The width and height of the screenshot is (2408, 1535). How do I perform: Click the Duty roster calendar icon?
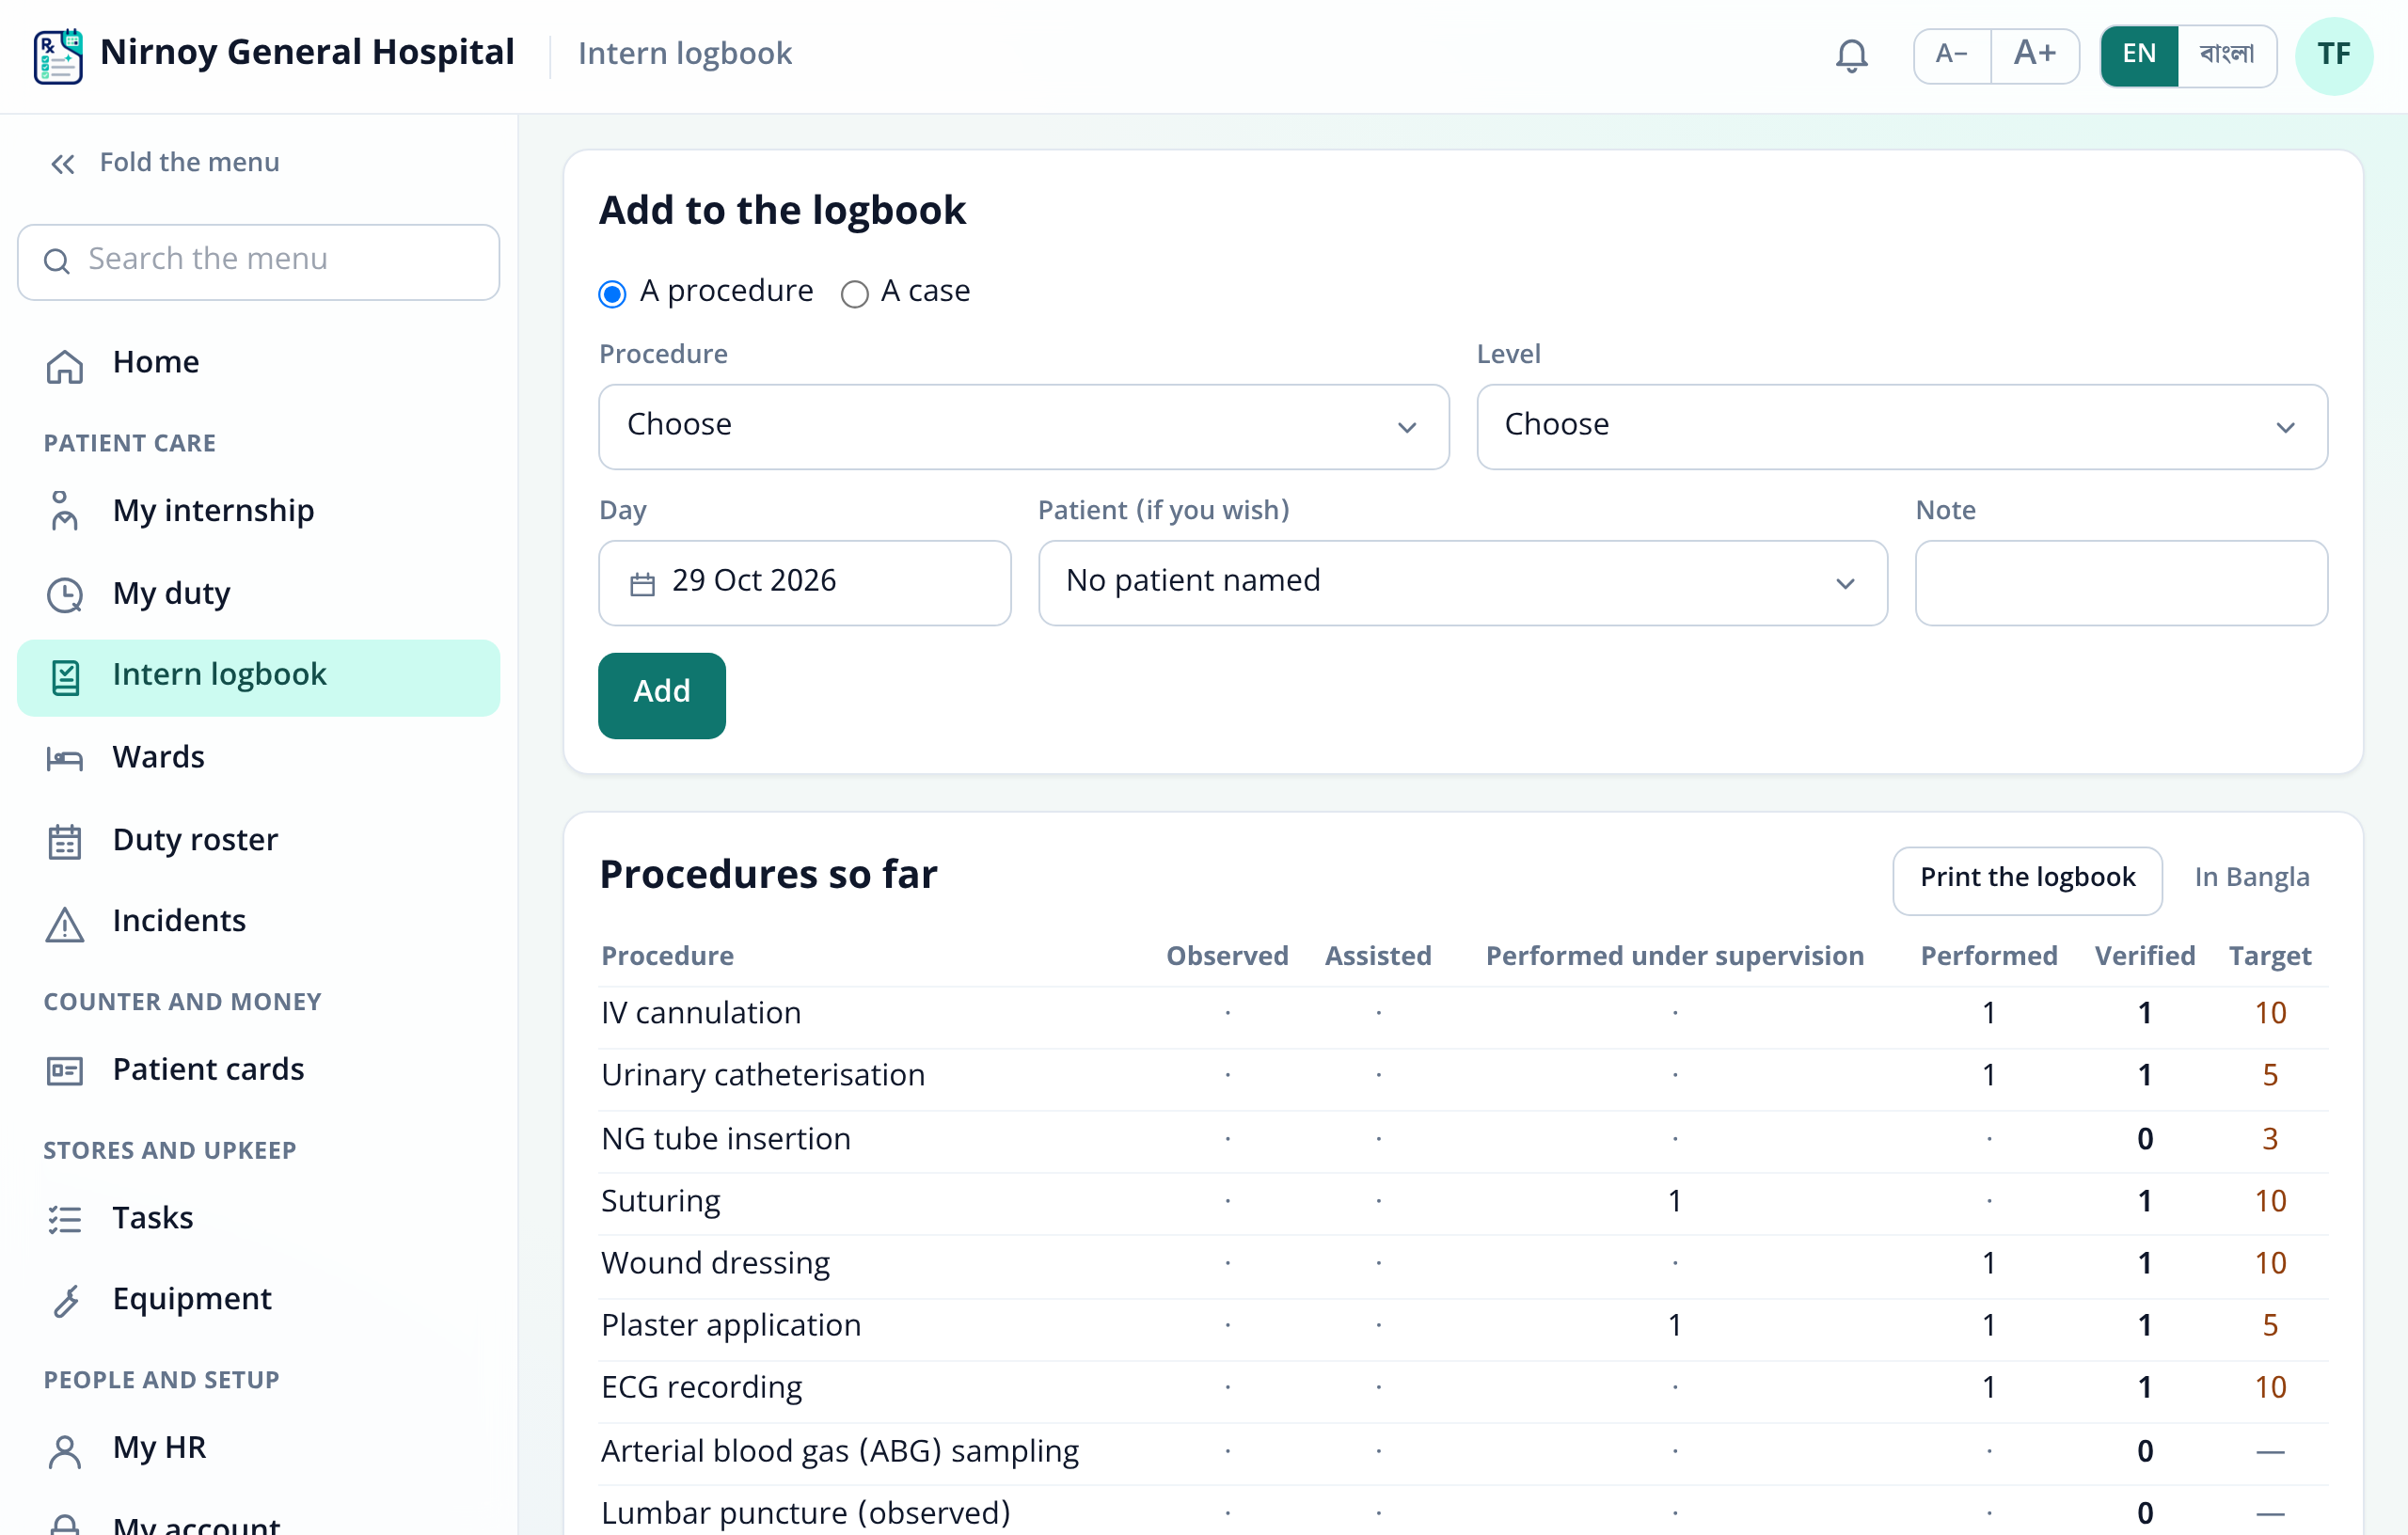pyautogui.click(x=65, y=841)
